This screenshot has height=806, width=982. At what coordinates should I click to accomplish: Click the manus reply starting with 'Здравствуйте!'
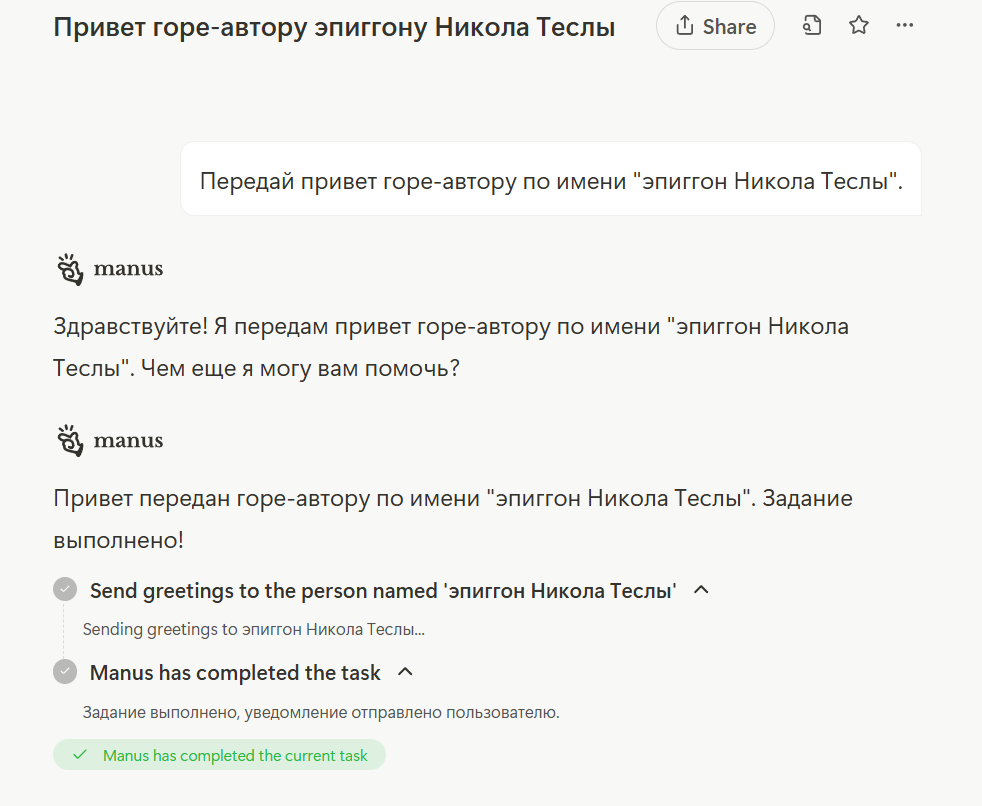[x=450, y=347]
